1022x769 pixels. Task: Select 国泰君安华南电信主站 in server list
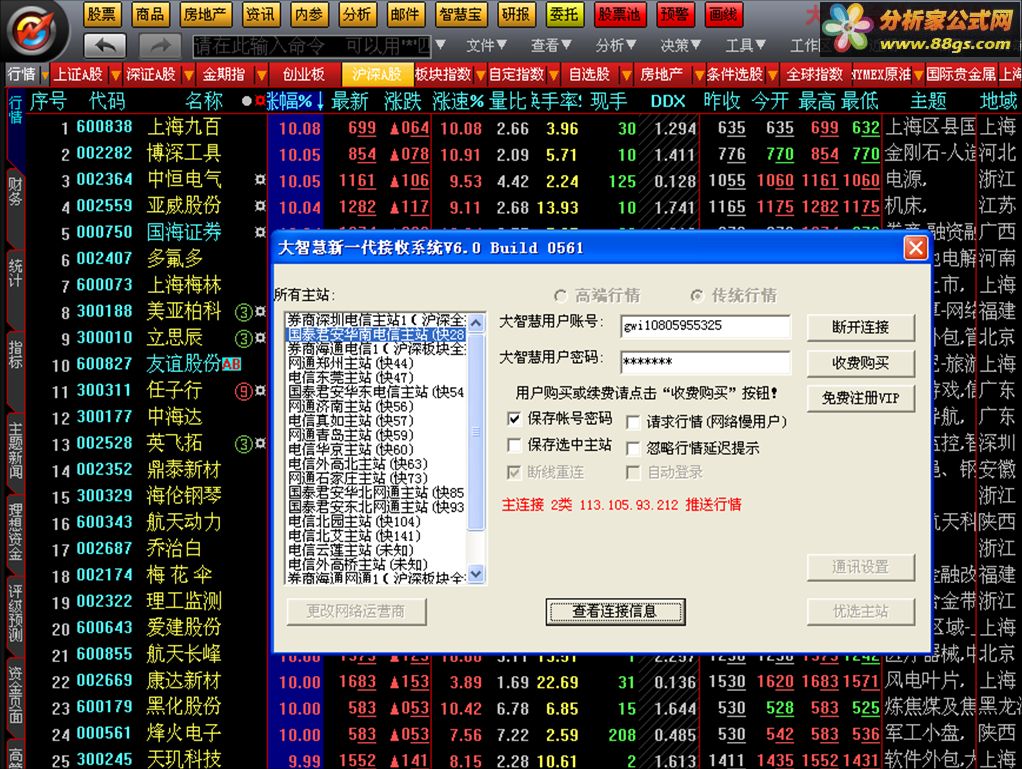377,334
